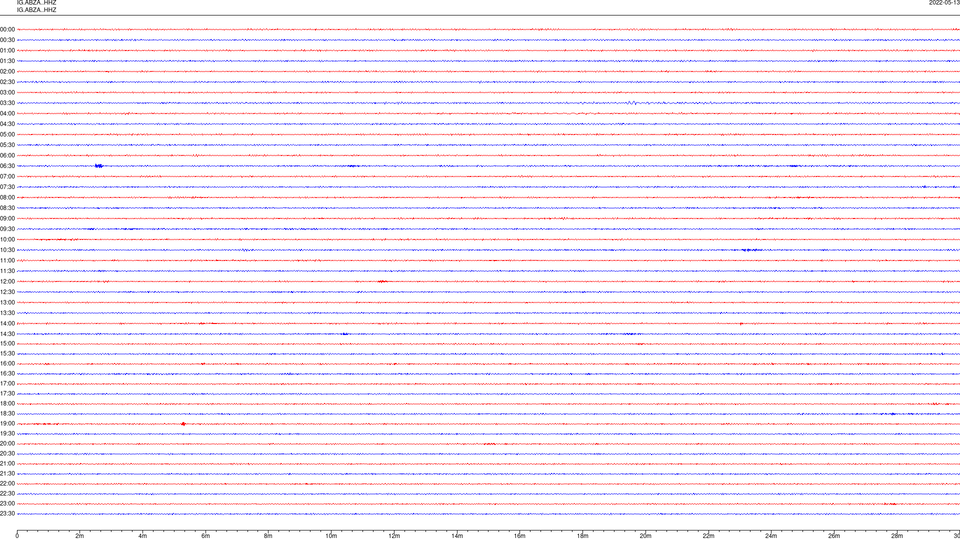Select the 12:30 row label

tap(7, 292)
